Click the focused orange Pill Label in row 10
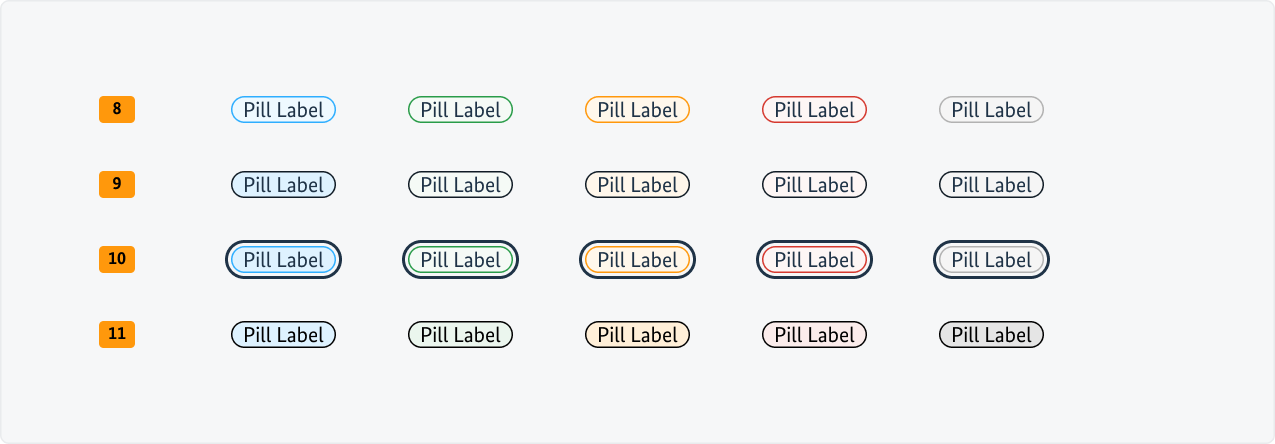The height and width of the screenshot is (444, 1275). [x=637, y=260]
